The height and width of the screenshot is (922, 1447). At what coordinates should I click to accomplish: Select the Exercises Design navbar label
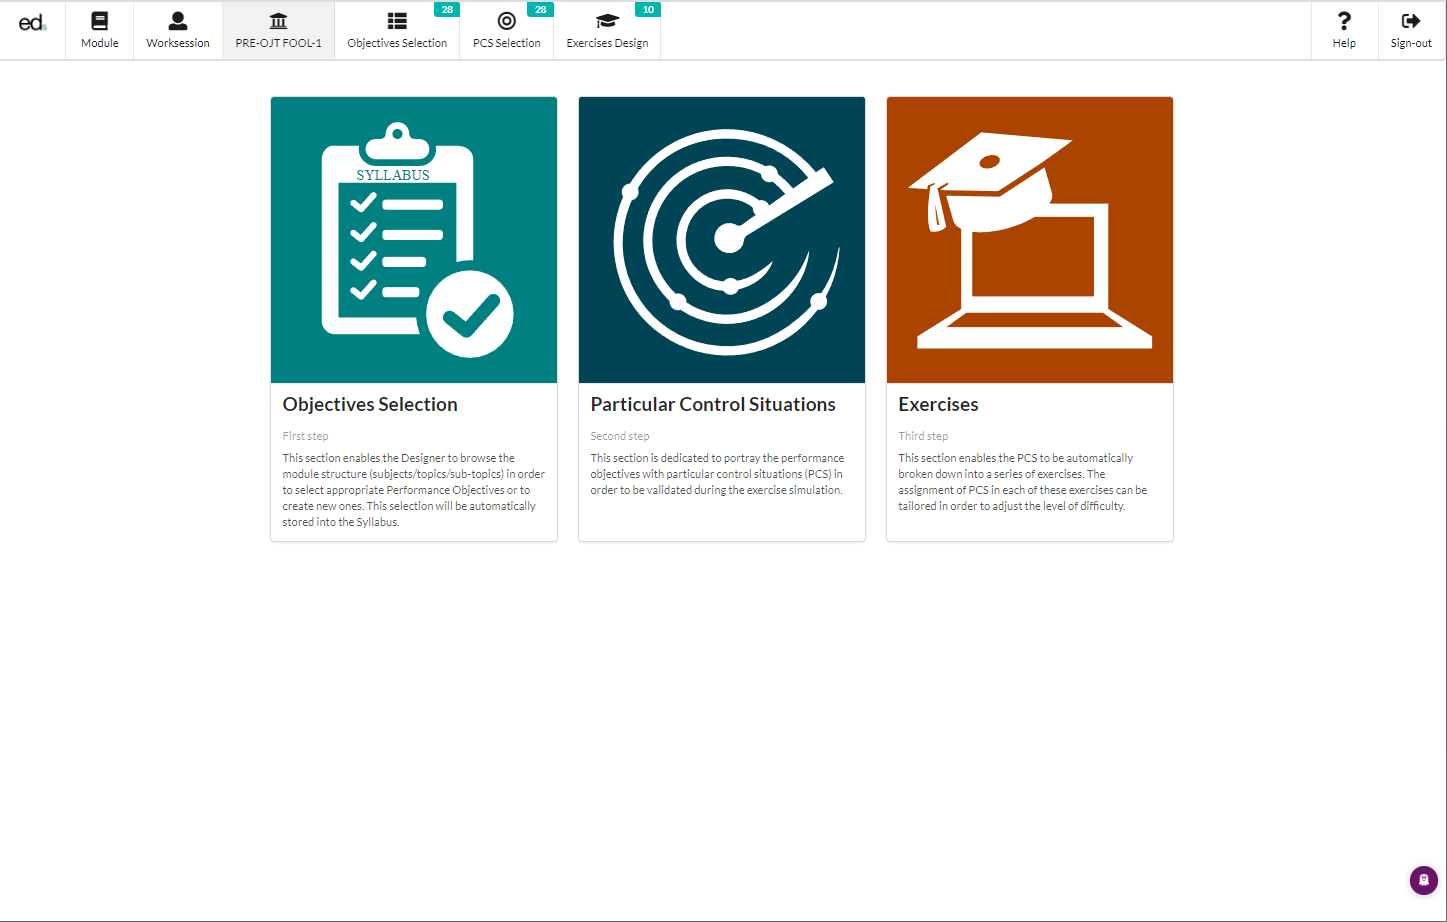pyautogui.click(x=607, y=43)
